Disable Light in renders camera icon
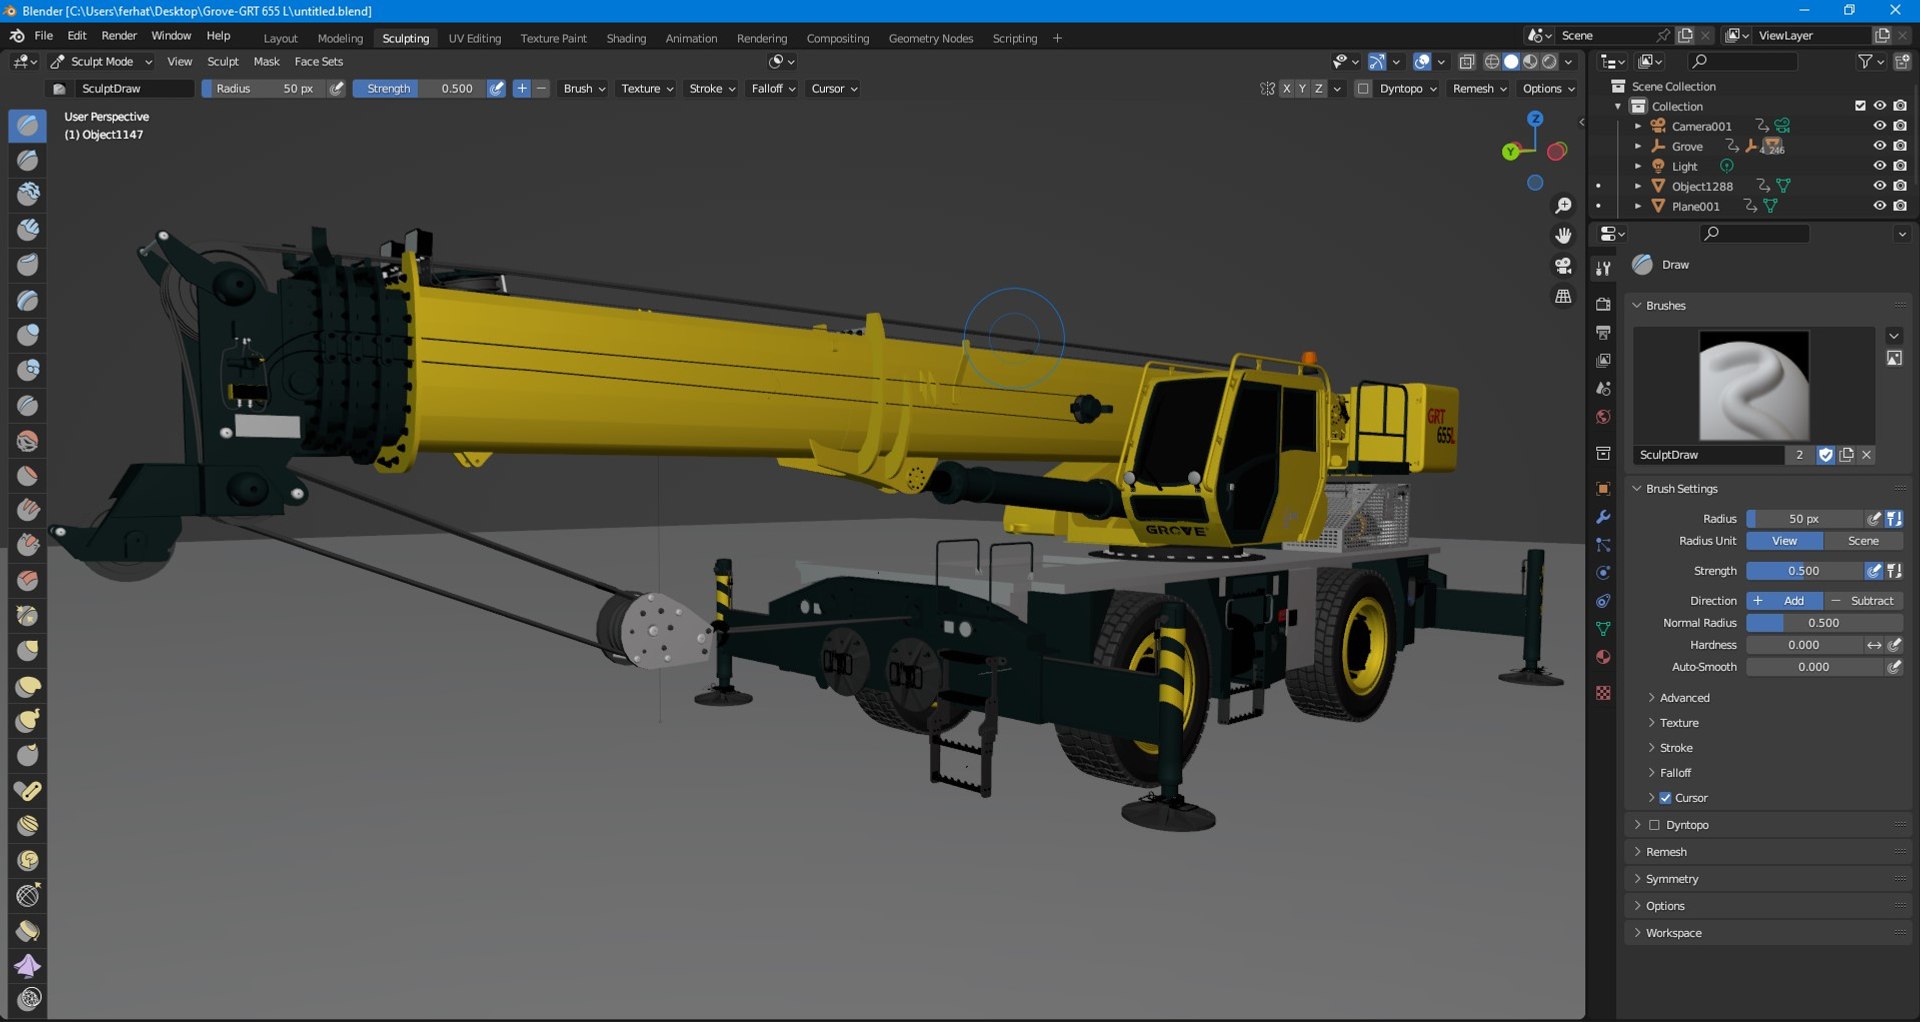This screenshot has height=1022, width=1920. pyautogui.click(x=1900, y=166)
